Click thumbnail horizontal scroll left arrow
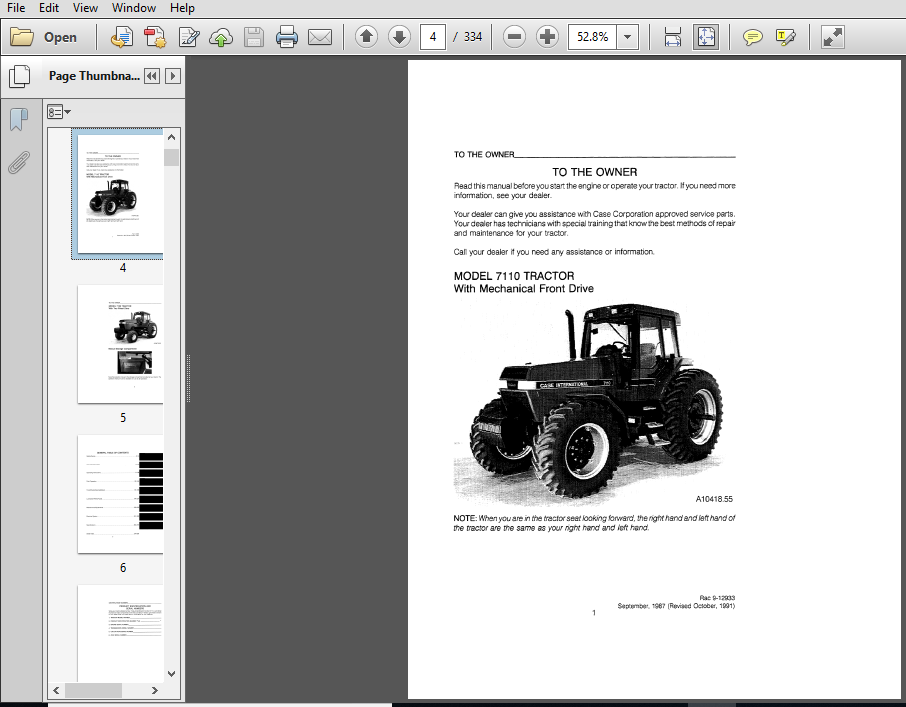 (x=57, y=690)
